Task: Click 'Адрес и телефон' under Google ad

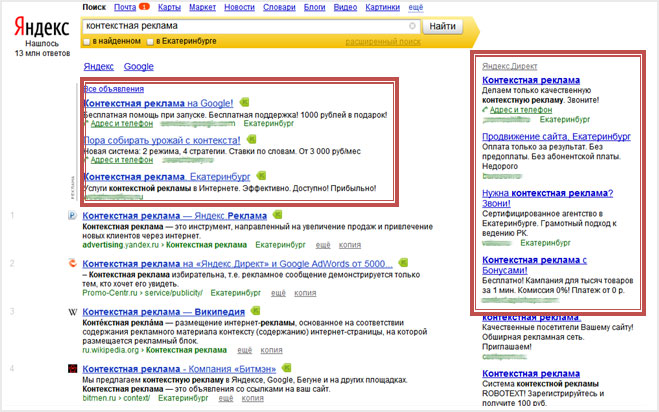Action: 122,124
